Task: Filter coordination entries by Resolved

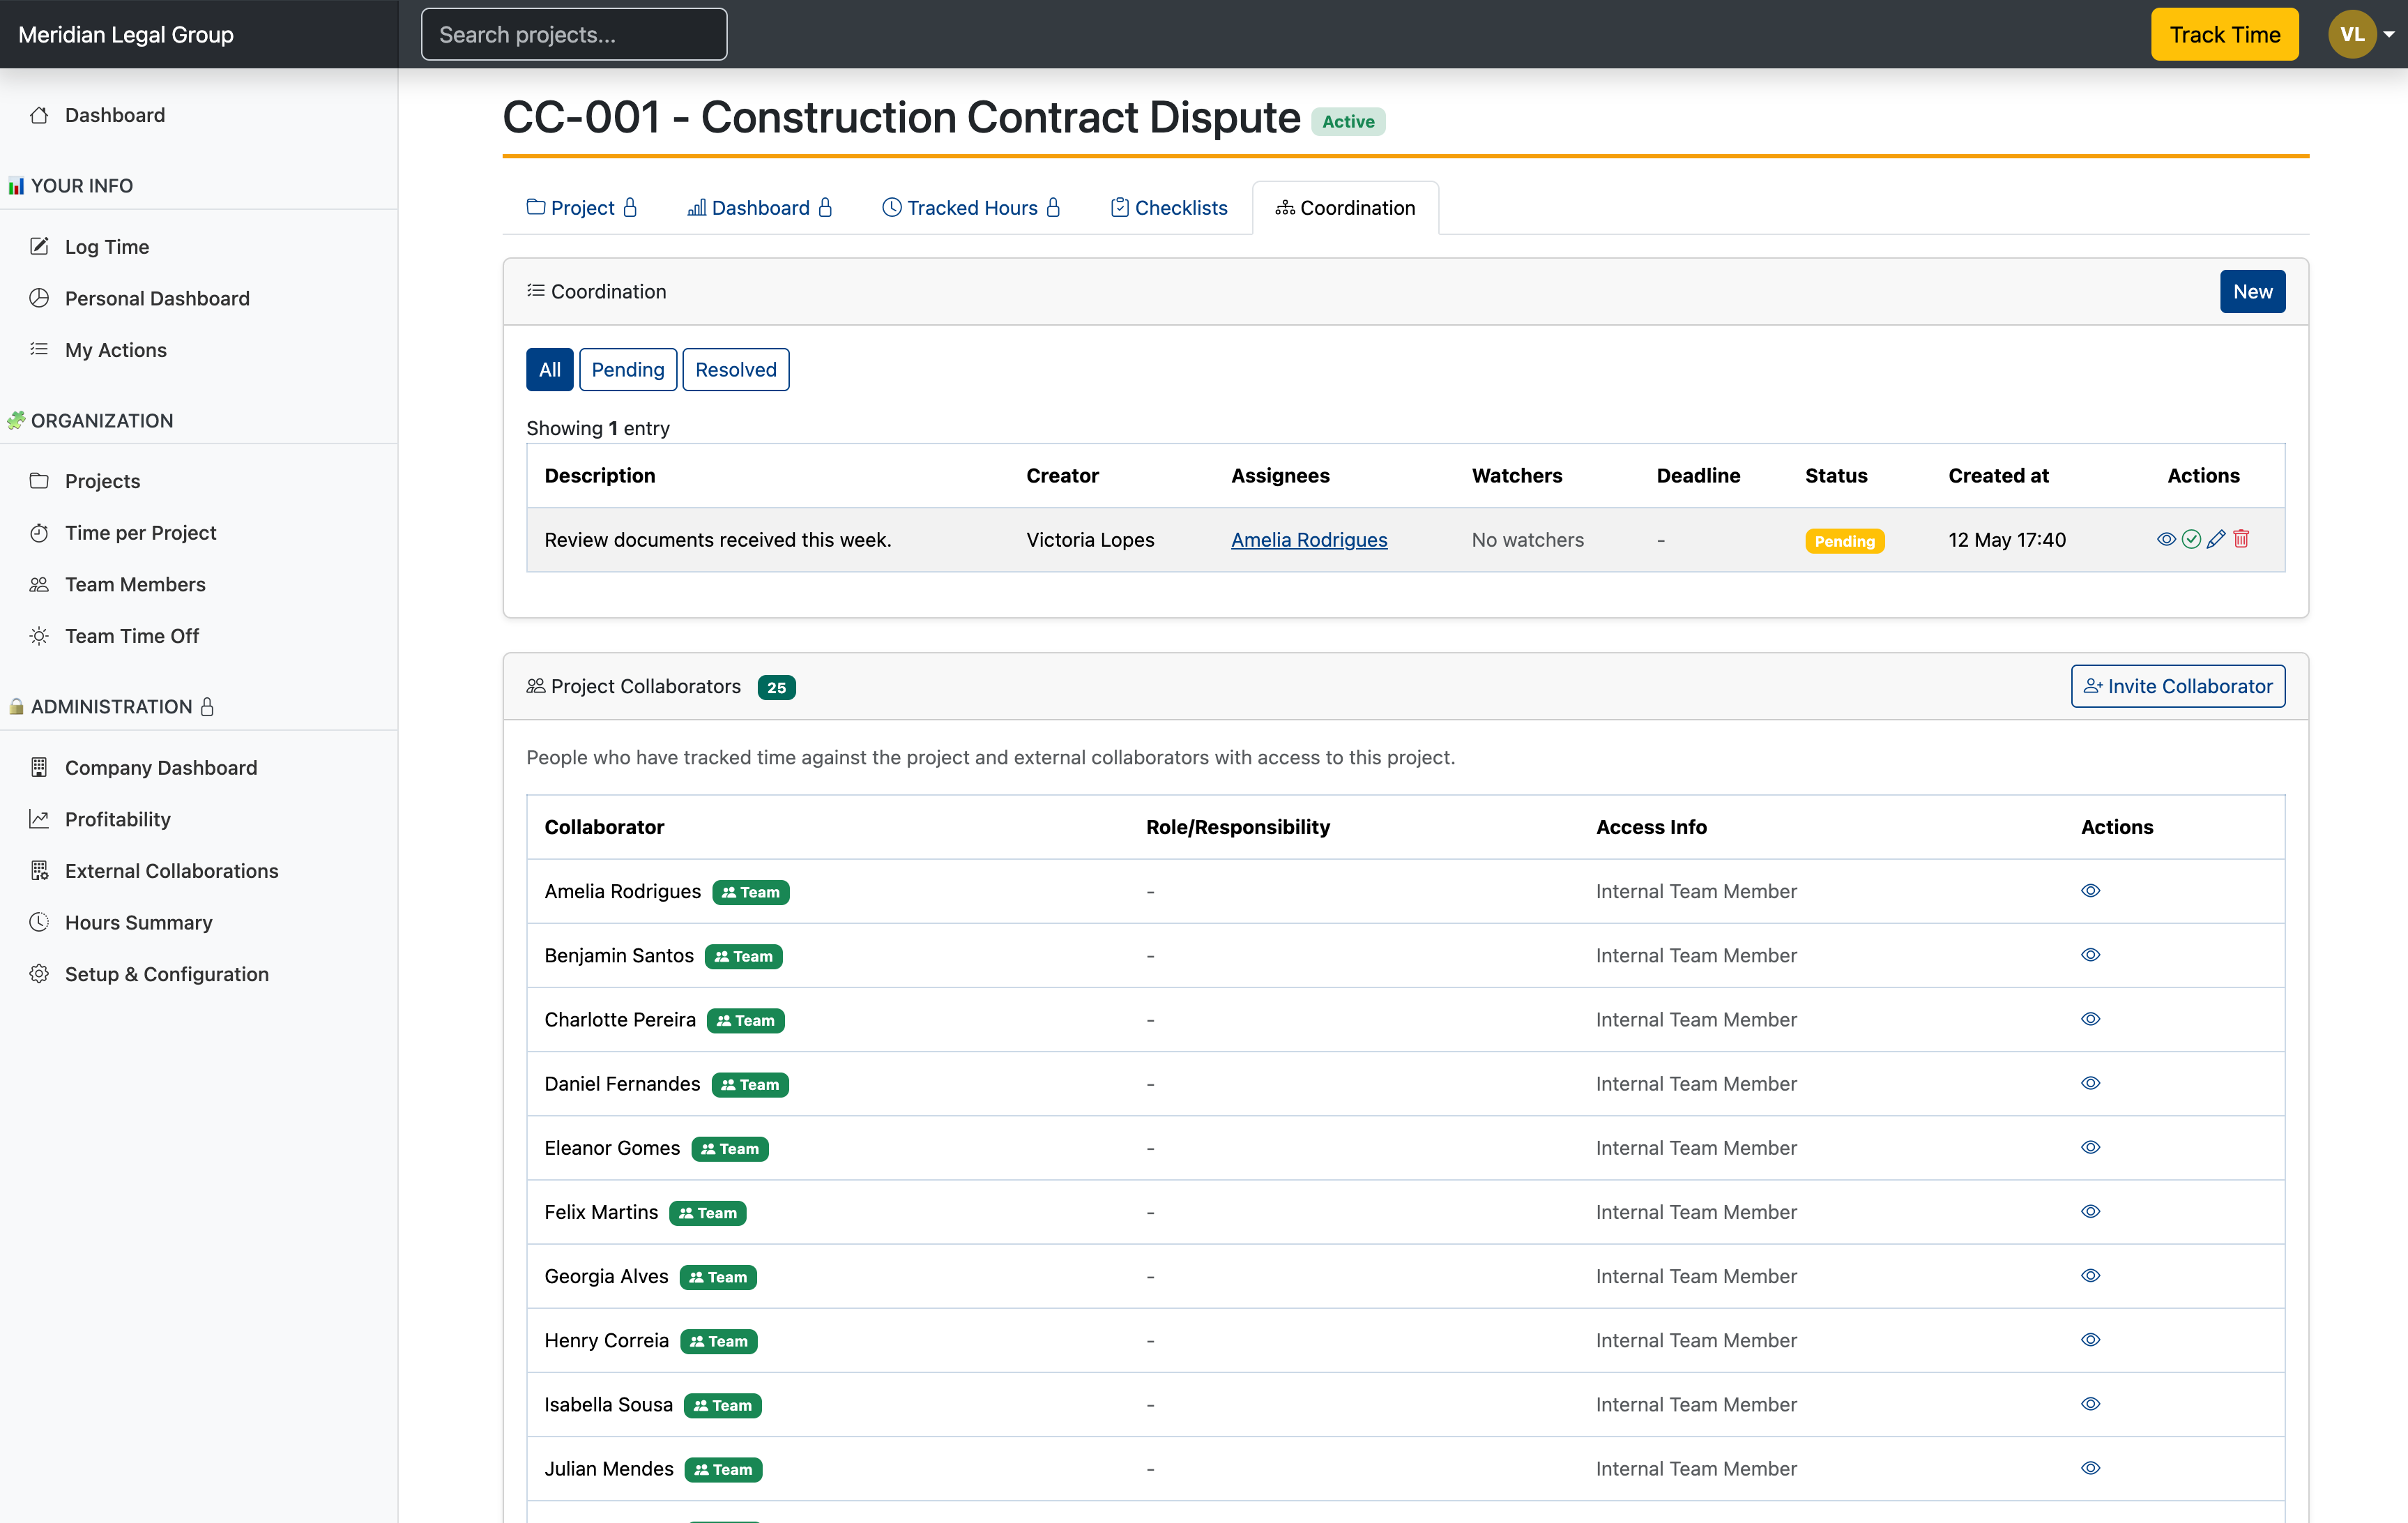Action: click(x=735, y=369)
